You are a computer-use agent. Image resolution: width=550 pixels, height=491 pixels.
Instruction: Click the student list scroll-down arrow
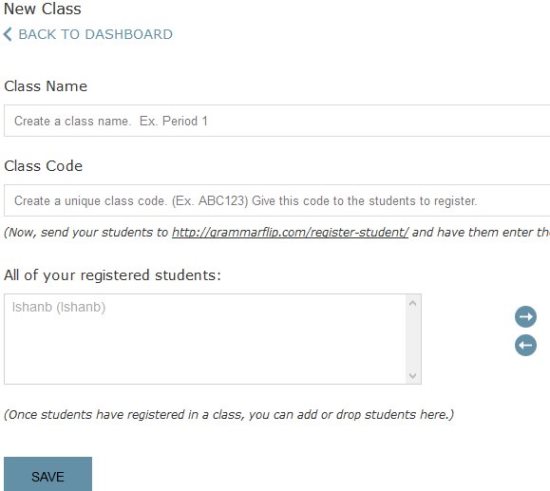[413, 376]
